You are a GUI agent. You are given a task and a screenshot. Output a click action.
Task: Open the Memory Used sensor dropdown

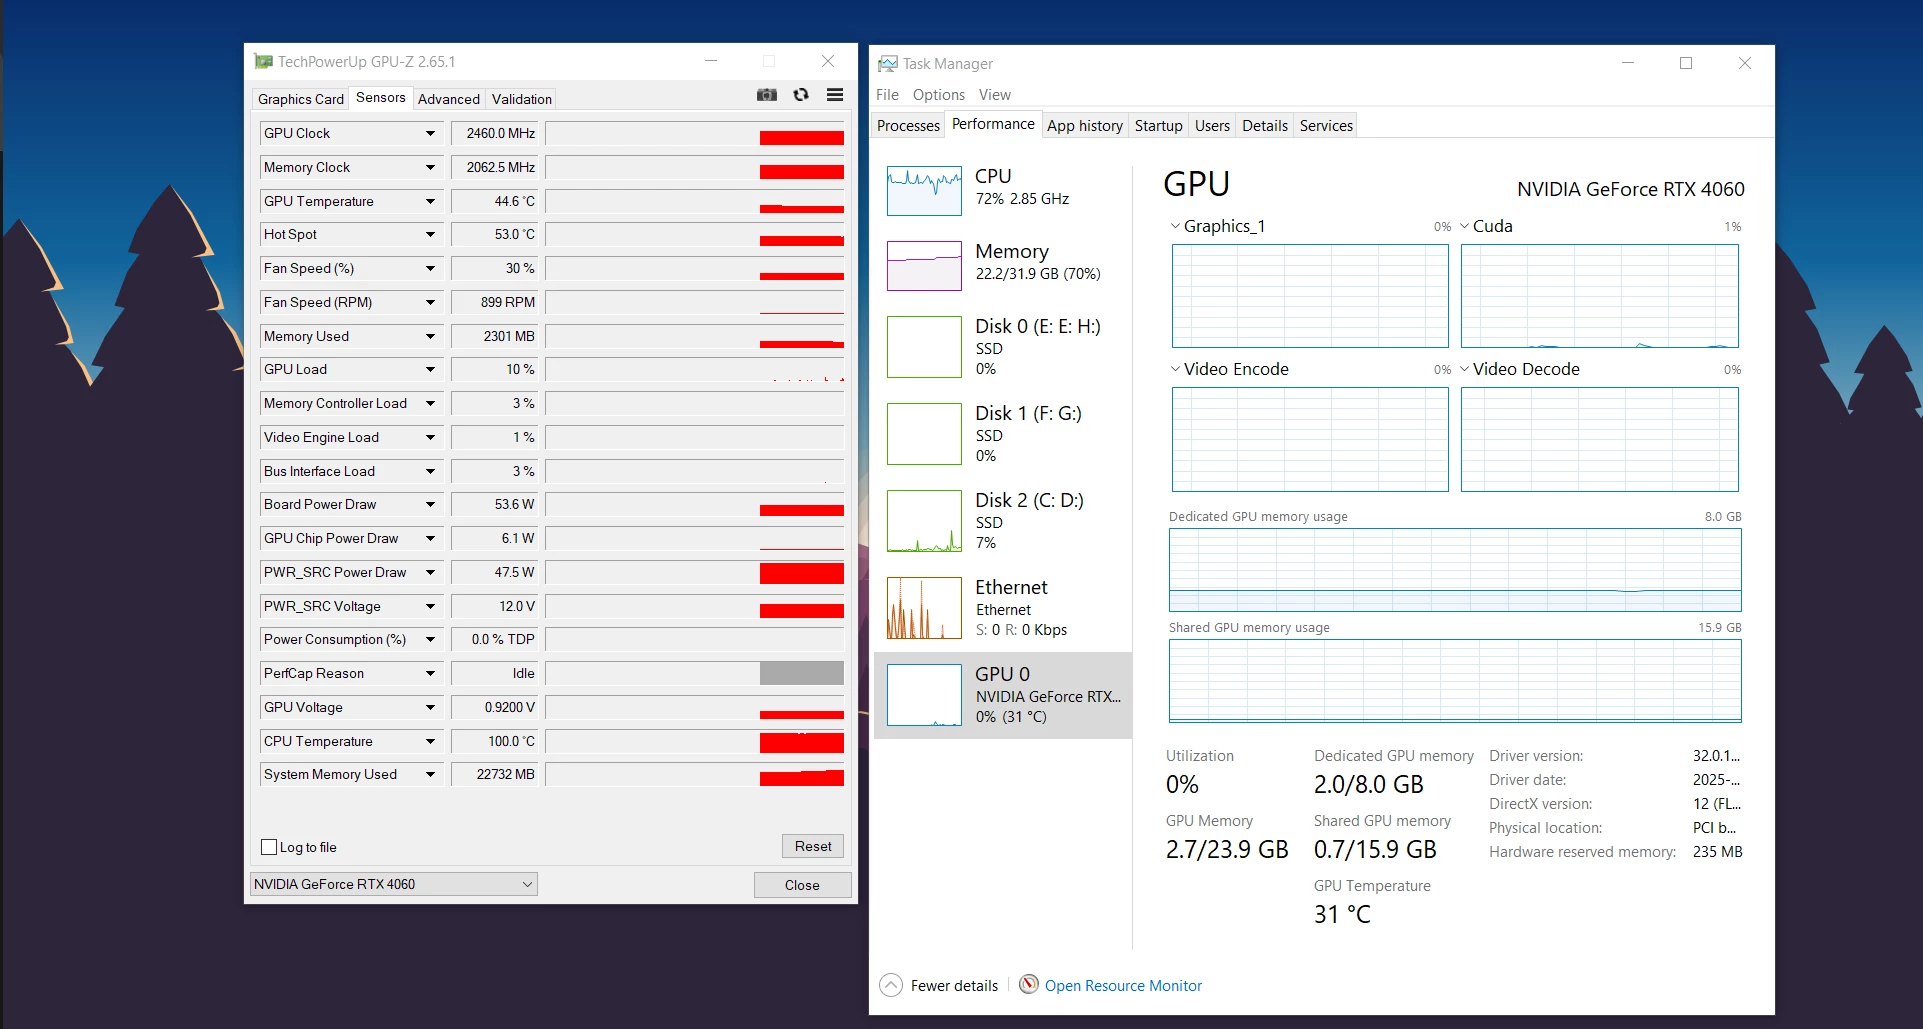(x=430, y=336)
